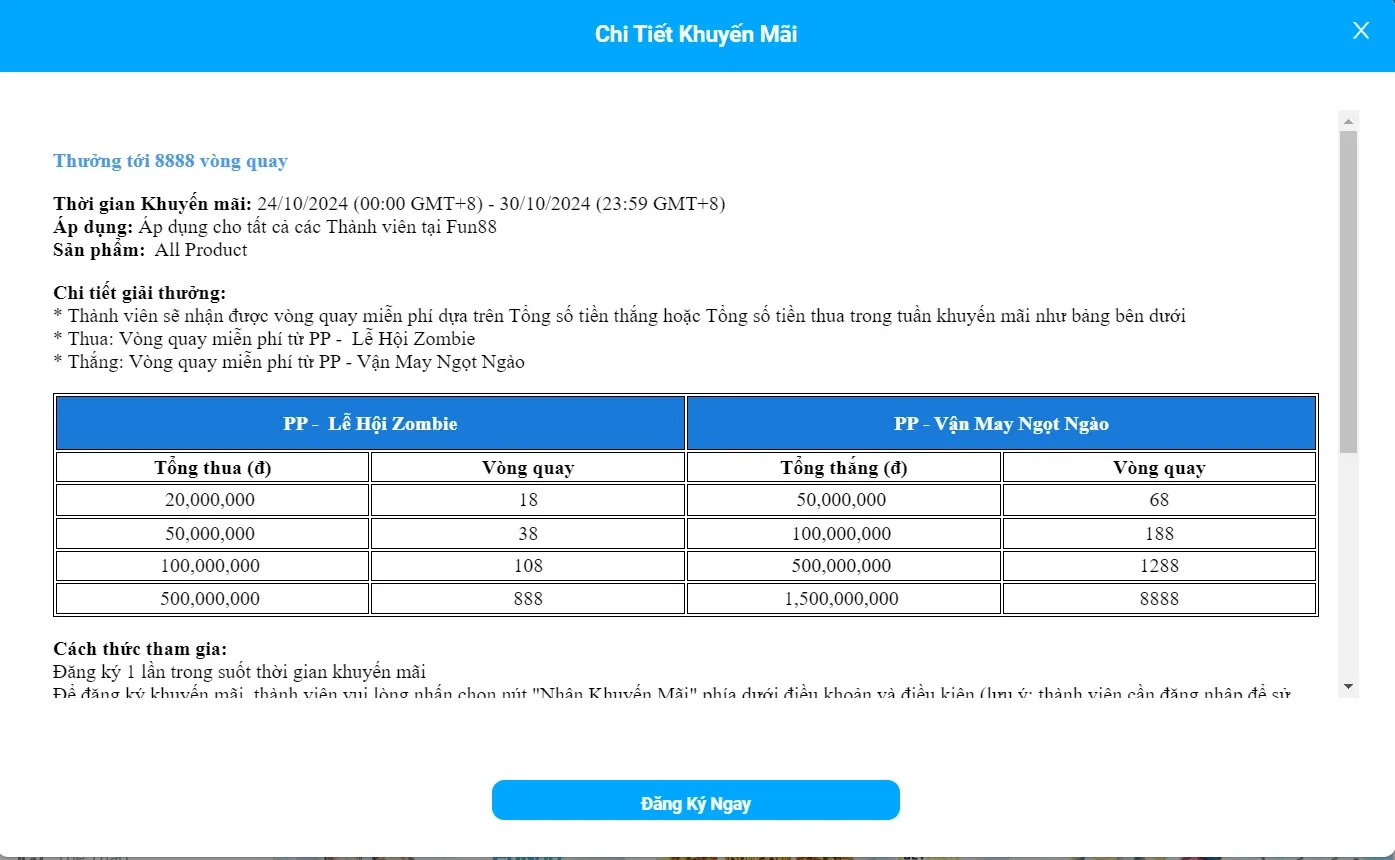Click the Tổng thua (đ) column header
Image resolution: width=1395 pixels, height=860 pixels.
213,468
